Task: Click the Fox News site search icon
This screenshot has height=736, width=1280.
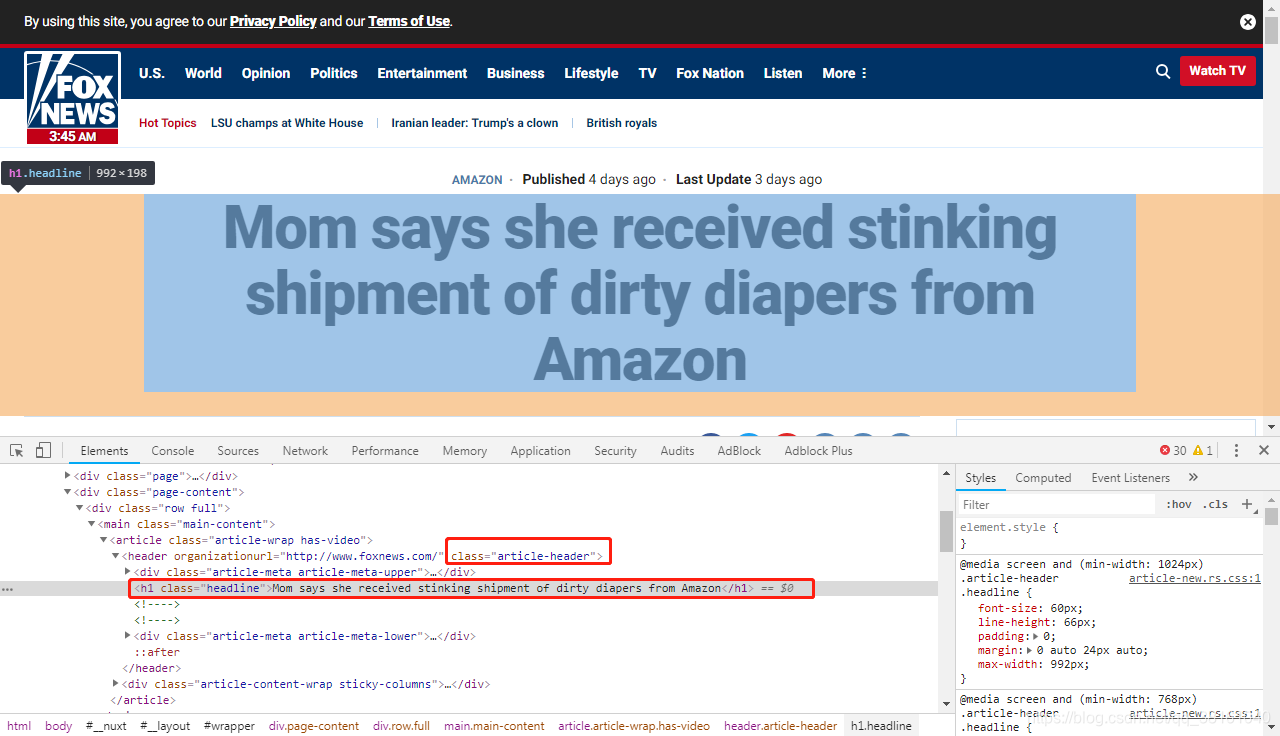Action: pyautogui.click(x=1163, y=71)
